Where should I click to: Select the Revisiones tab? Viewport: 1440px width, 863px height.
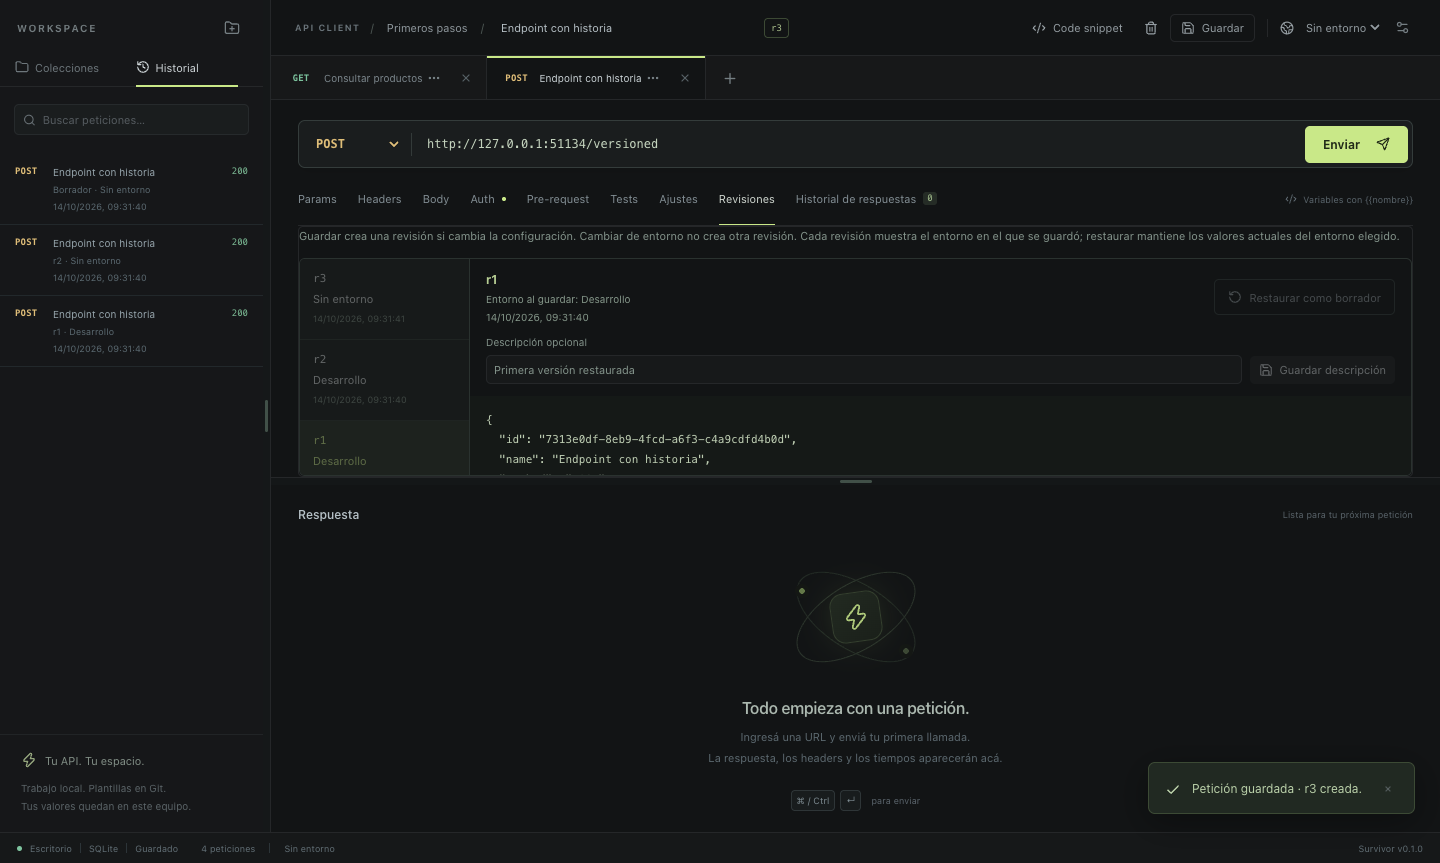click(x=747, y=199)
